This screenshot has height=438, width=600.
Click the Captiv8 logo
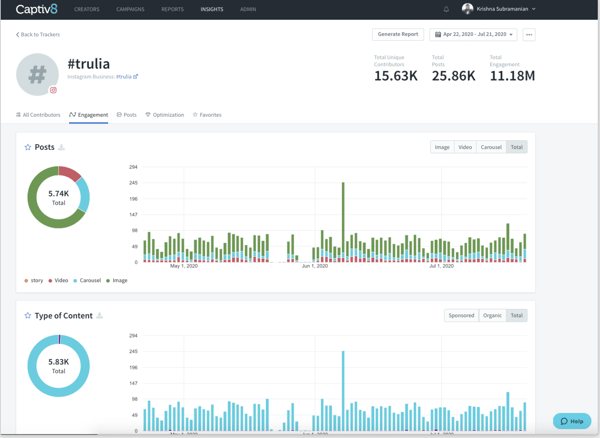37,9
